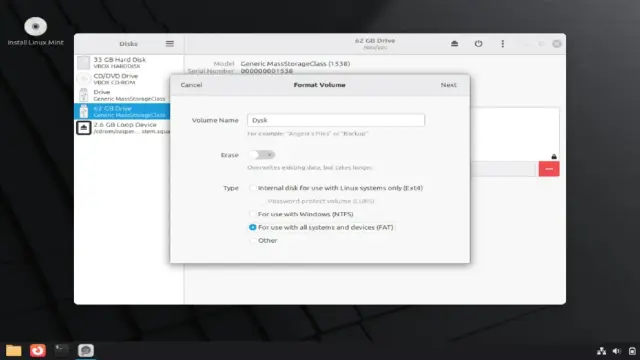This screenshot has width=640, height=360.
Task: Open the Disks application hamburger menu
Action: point(170,44)
